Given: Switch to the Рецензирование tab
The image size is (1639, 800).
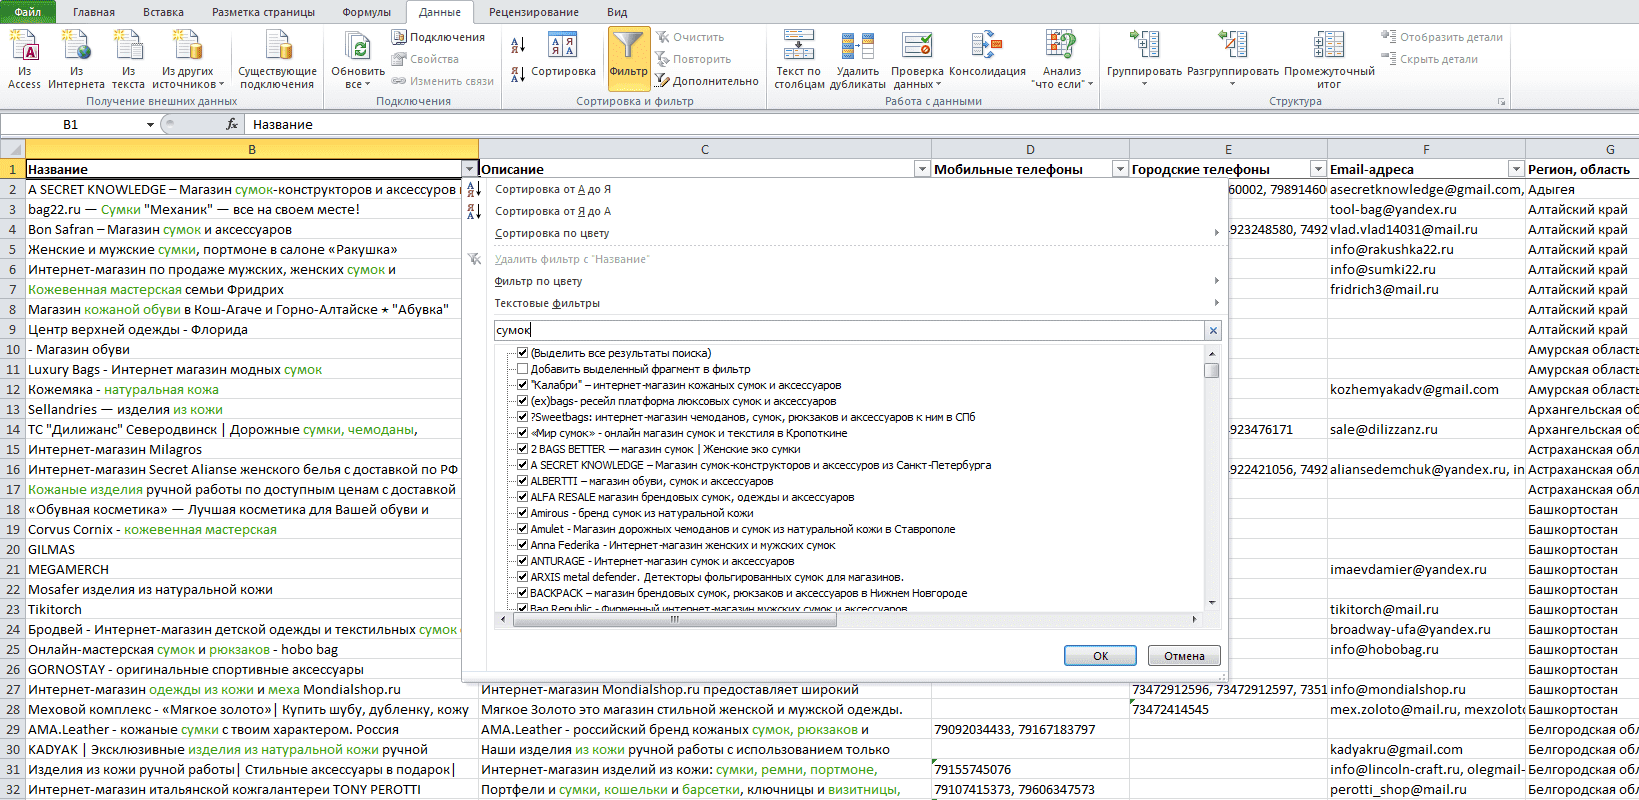Looking at the screenshot, I should point(533,12).
